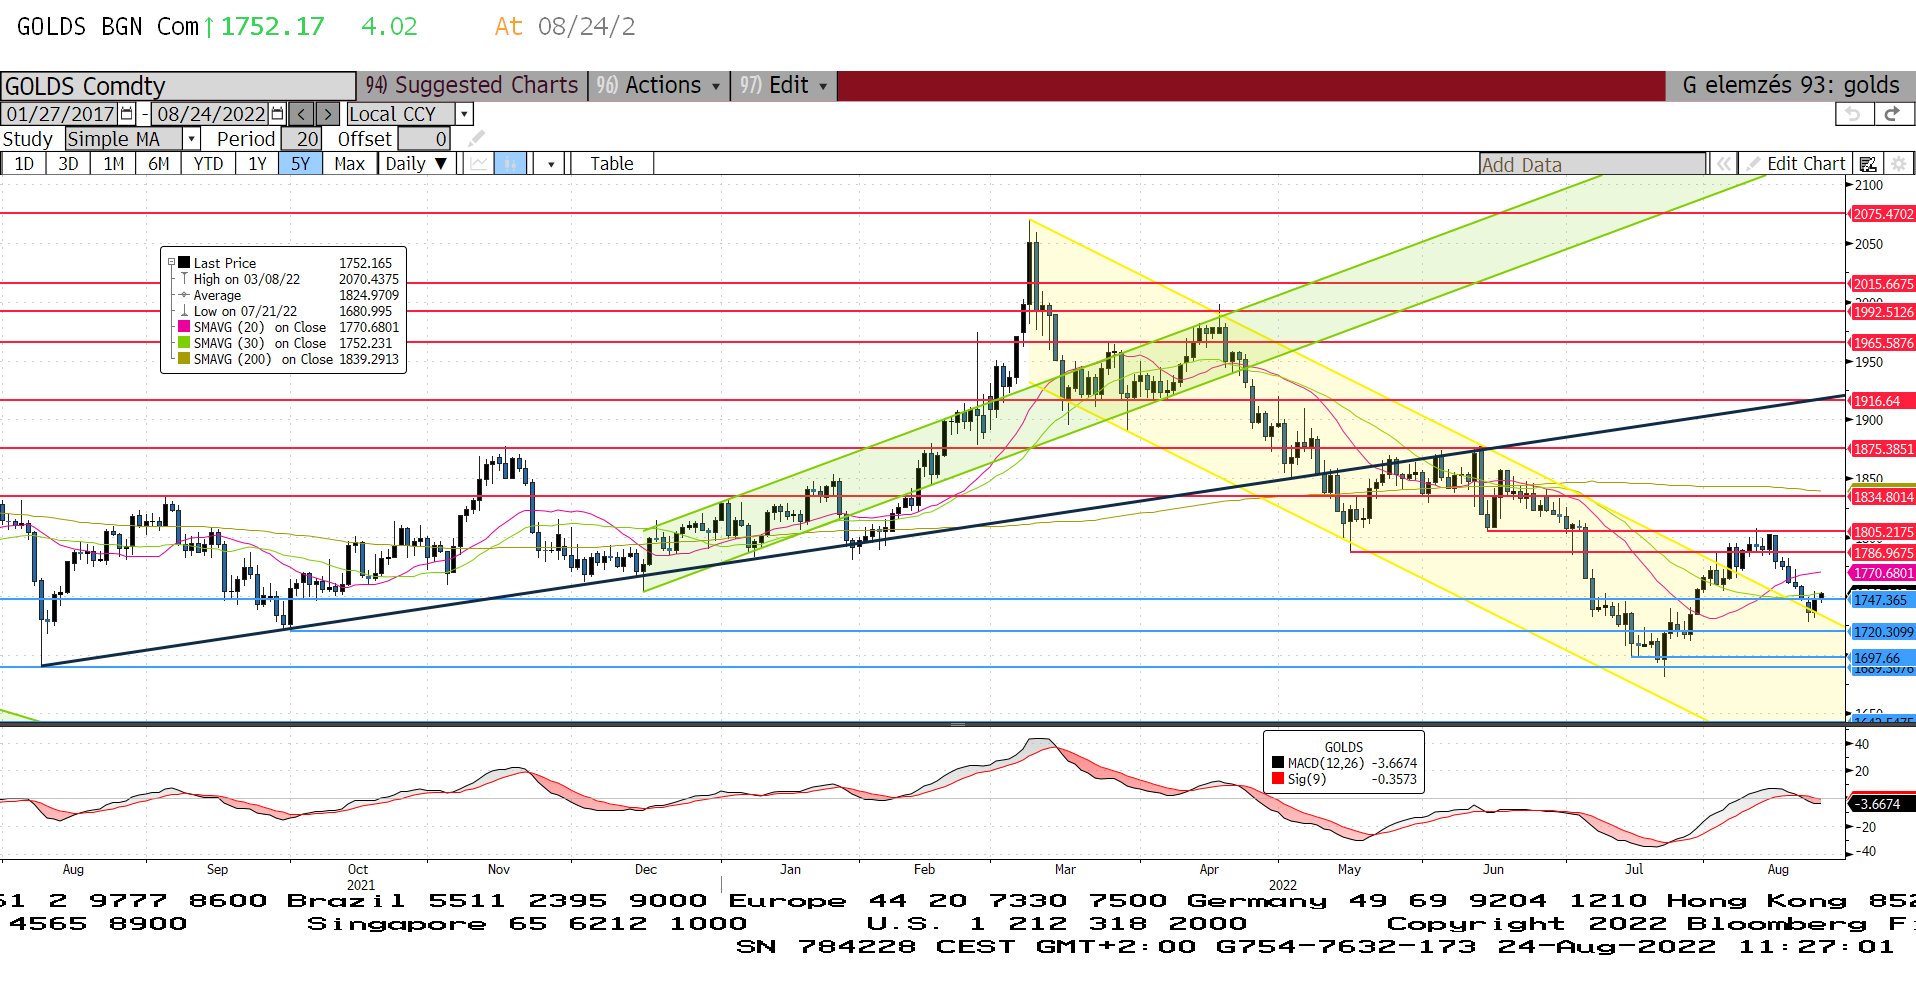Select the Max time range
This screenshot has height=1002, width=1916.
[x=350, y=164]
